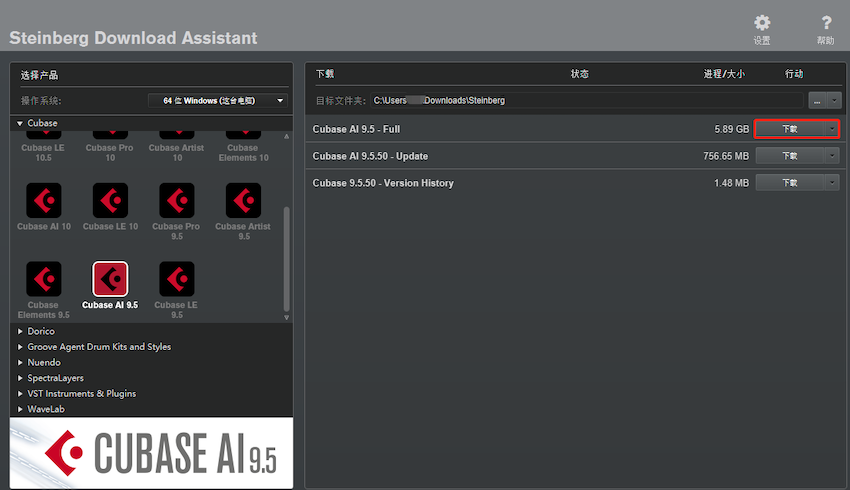Expand the Dorico category
This screenshot has width=850, height=490.
pos(20,331)
